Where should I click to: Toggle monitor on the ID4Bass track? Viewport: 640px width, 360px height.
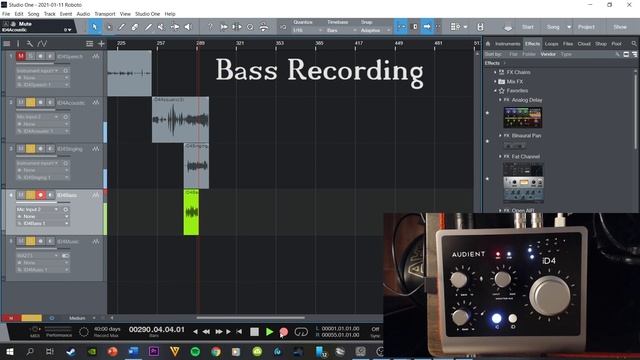tap(50, 195)
